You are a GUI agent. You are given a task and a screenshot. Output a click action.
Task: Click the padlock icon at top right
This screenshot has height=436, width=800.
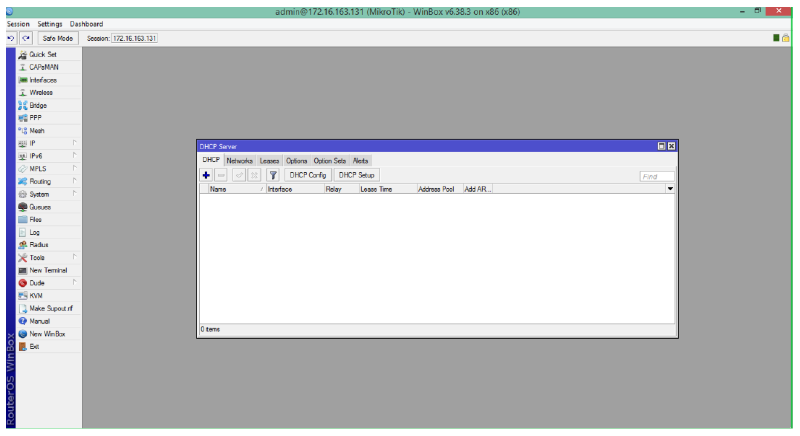(786, 38)
